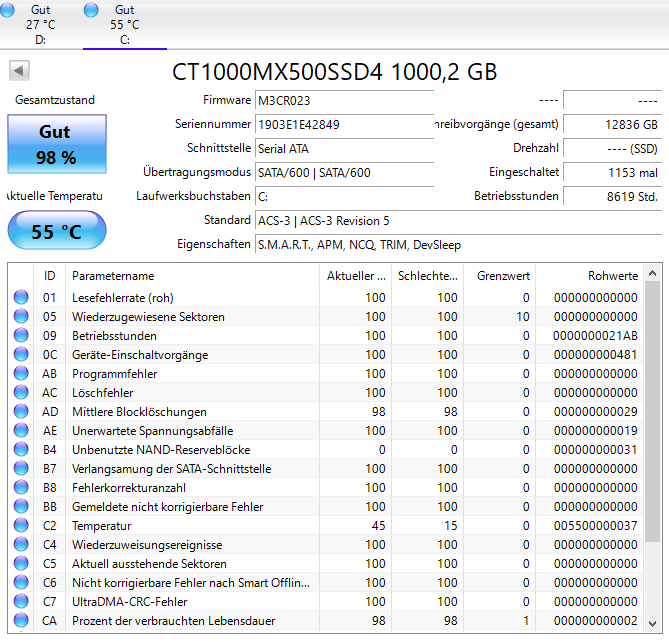Click scrollbar down arrow of SMART list
This screenshot has width=669, height=642.
click(x=652, y=623)
